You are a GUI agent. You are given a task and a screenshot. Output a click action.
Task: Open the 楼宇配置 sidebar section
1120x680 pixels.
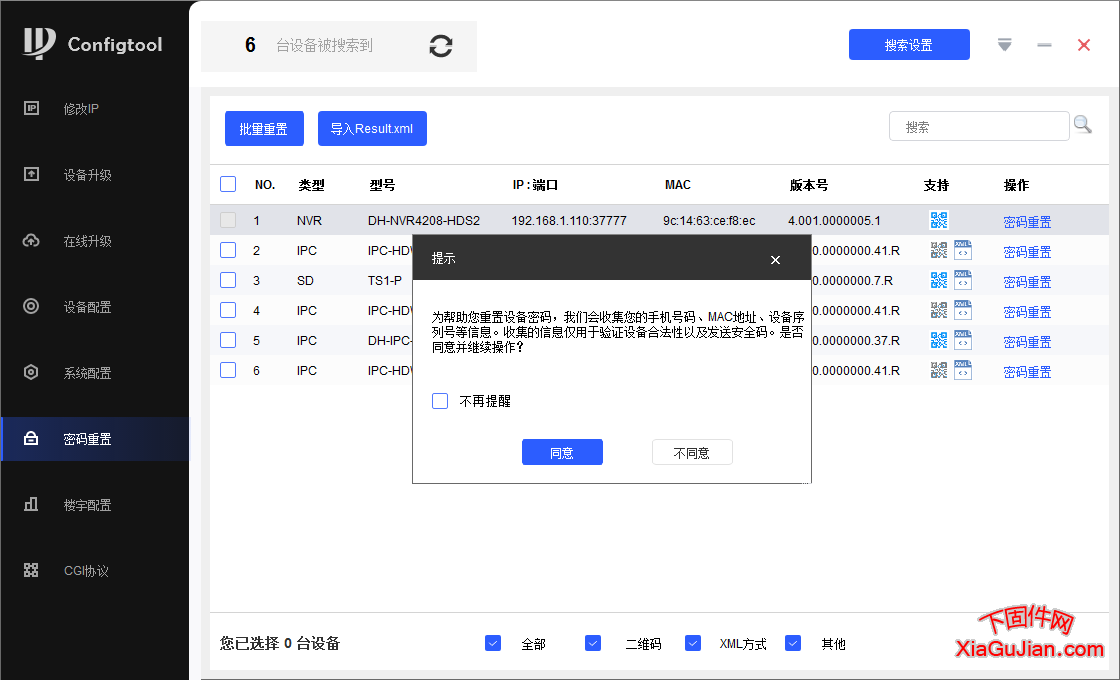[94, 505]
